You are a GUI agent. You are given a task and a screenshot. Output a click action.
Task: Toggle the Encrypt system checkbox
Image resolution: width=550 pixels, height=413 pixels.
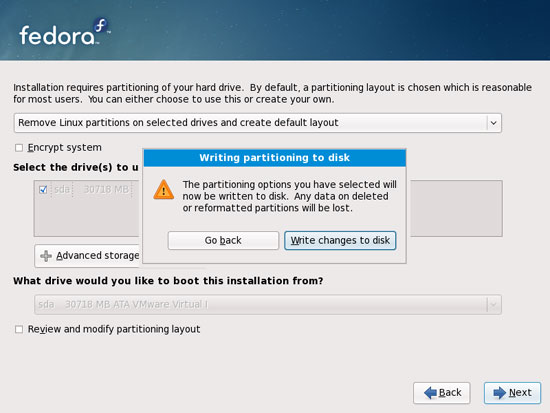click(x=19, y=148)
